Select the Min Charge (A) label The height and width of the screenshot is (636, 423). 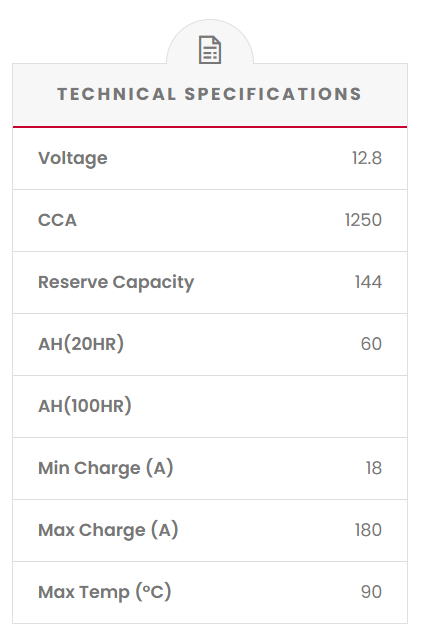[x=105, y=468]
